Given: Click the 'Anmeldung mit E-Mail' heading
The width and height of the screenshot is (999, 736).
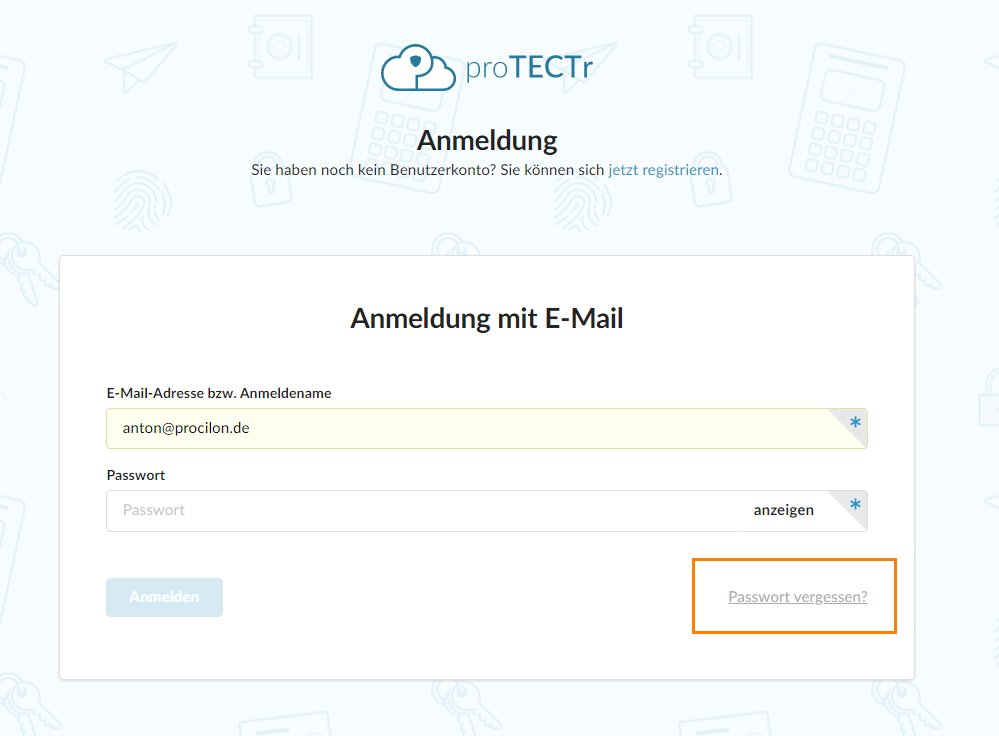Looking at the screenshot, I should [x=487, y=318].
